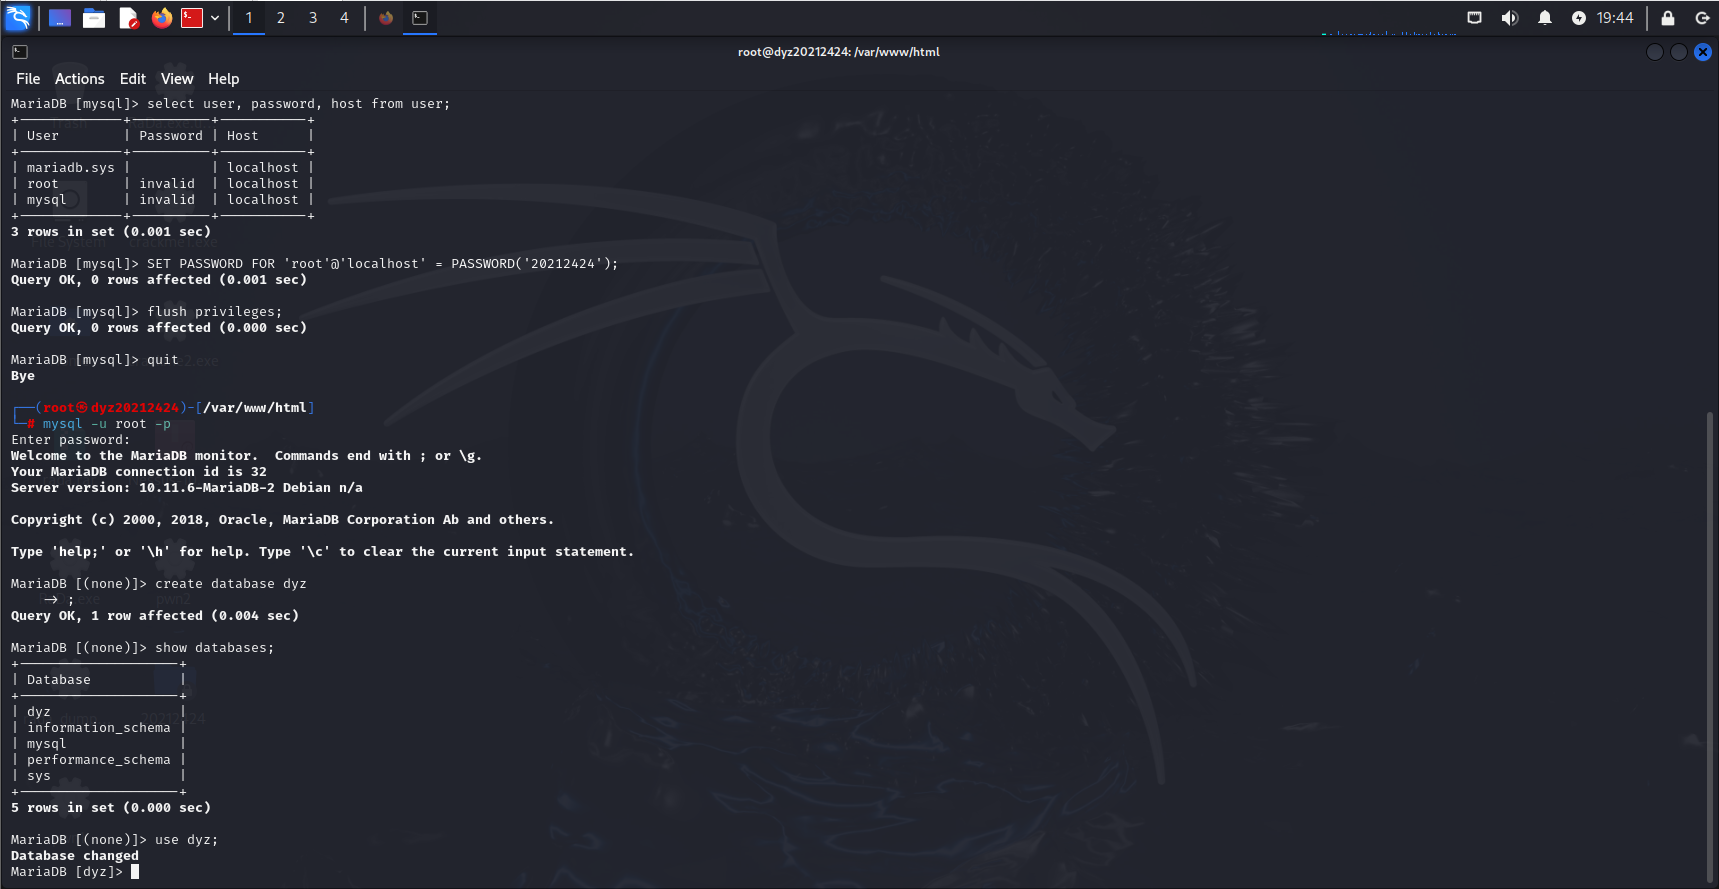Minimize the terminal window
This screenshot has width=1719, height=889.
point(1655,52)
